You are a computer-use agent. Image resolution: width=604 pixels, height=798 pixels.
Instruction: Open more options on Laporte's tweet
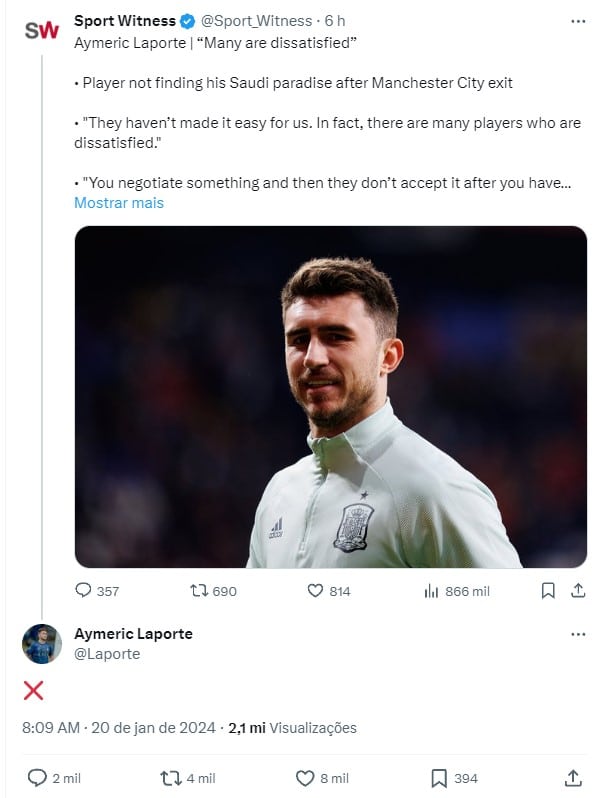(578, 634)
